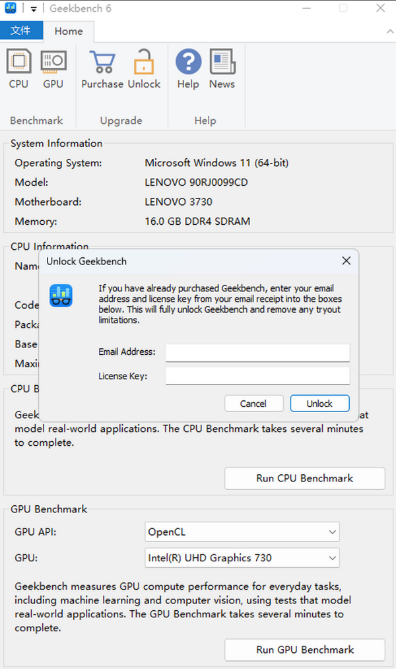Focus the Email Address input field

[257, 352]
